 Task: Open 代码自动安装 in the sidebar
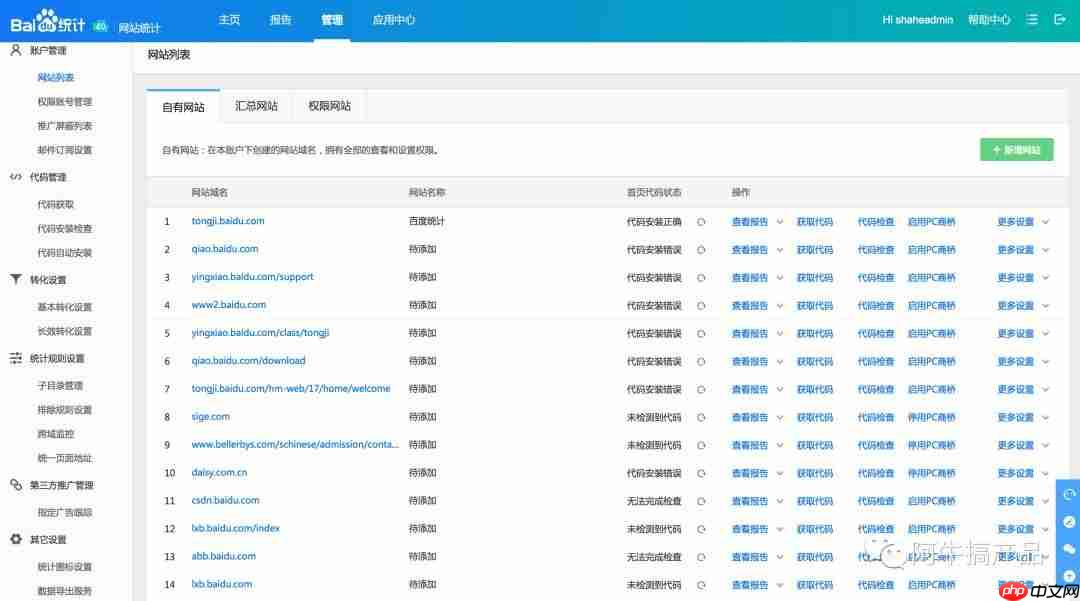(65, 253)
